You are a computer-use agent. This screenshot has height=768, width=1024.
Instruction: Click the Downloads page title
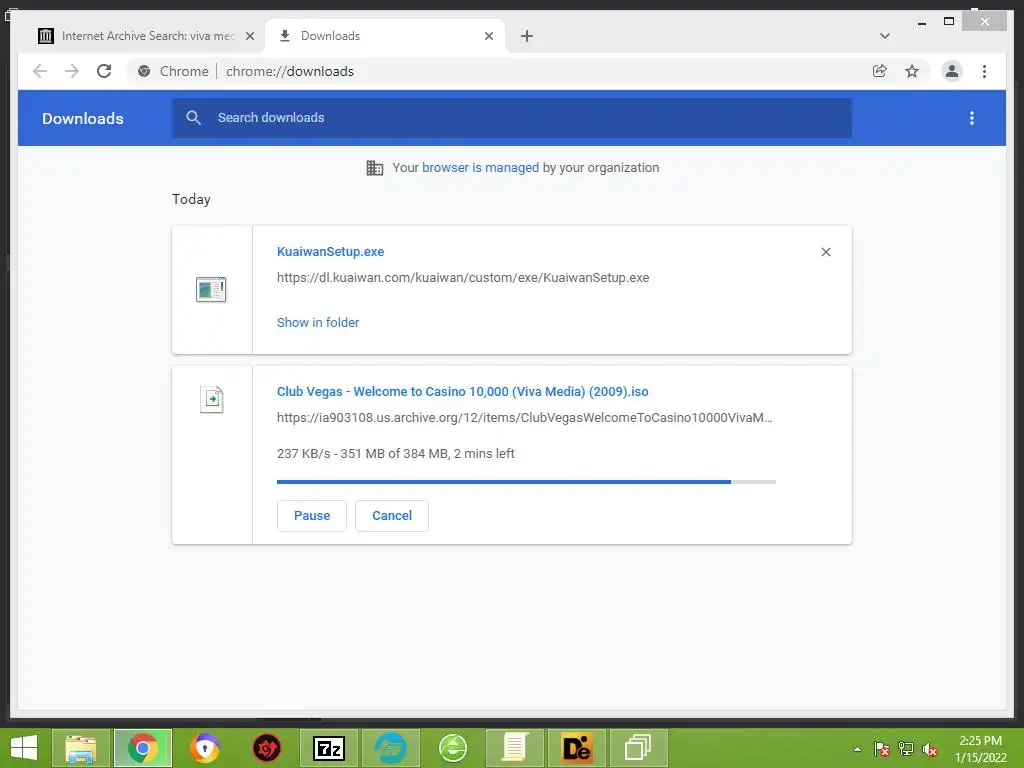pos(82,118)
